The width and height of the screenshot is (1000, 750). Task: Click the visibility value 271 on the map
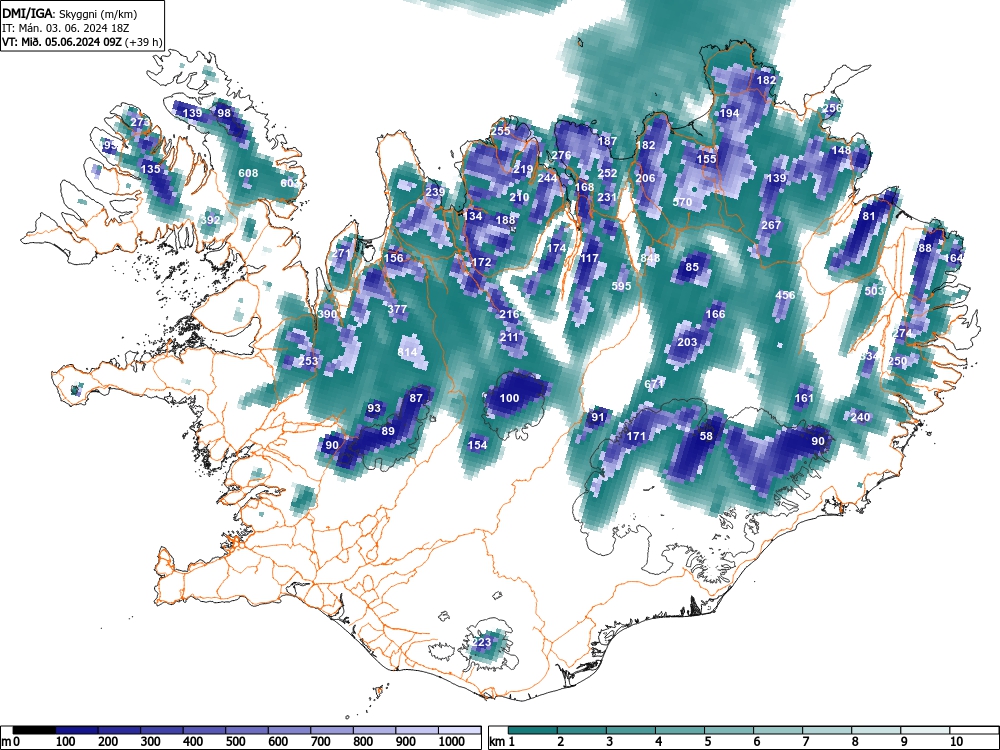click(341, 253)
